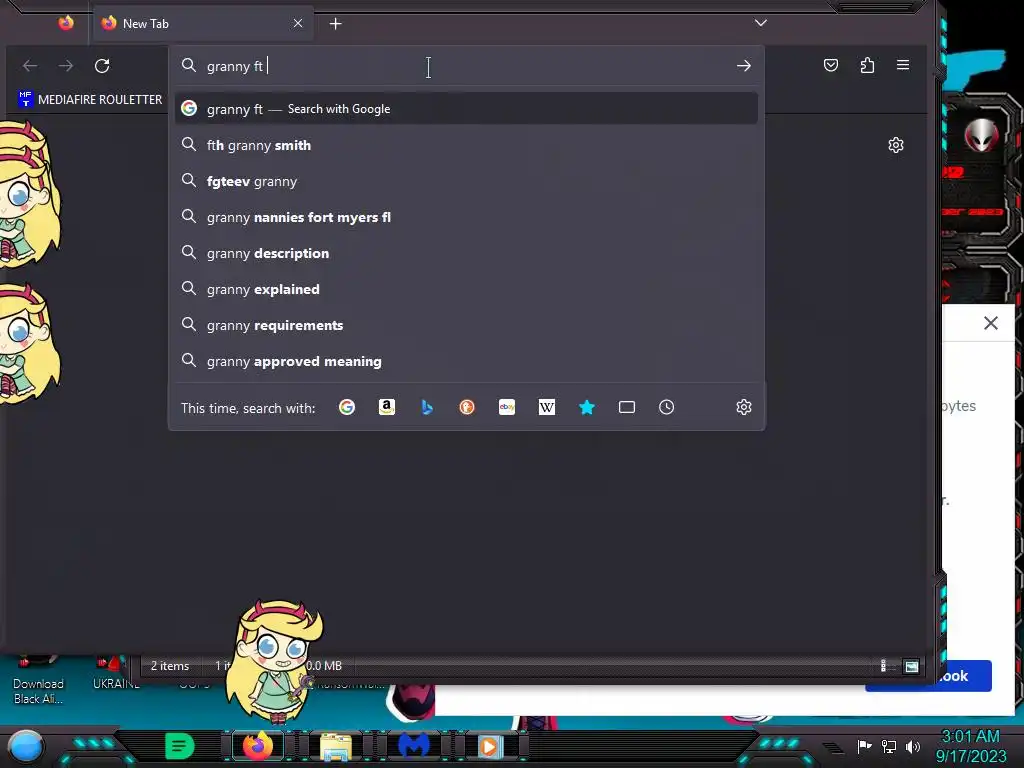Select 'granny ft — Search with Google'
This screenshot has height=768, width=1024.
[x=466, y=109]
